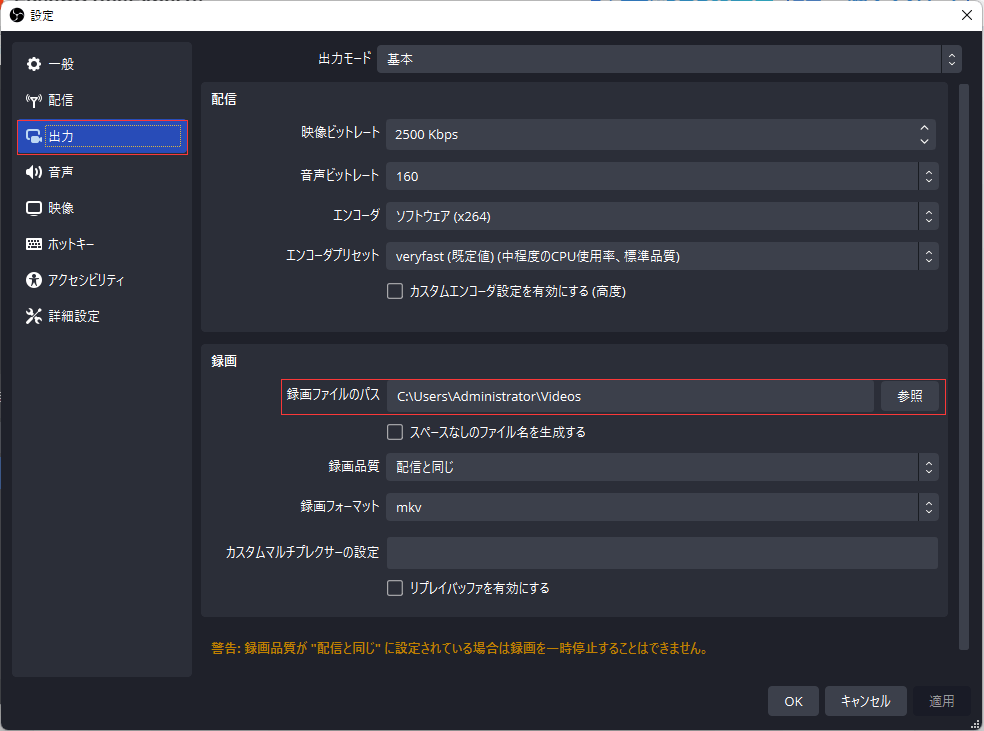
Task: Select the Video (映像) display icon
Action: pyautogui.click(x=34, y=208)
